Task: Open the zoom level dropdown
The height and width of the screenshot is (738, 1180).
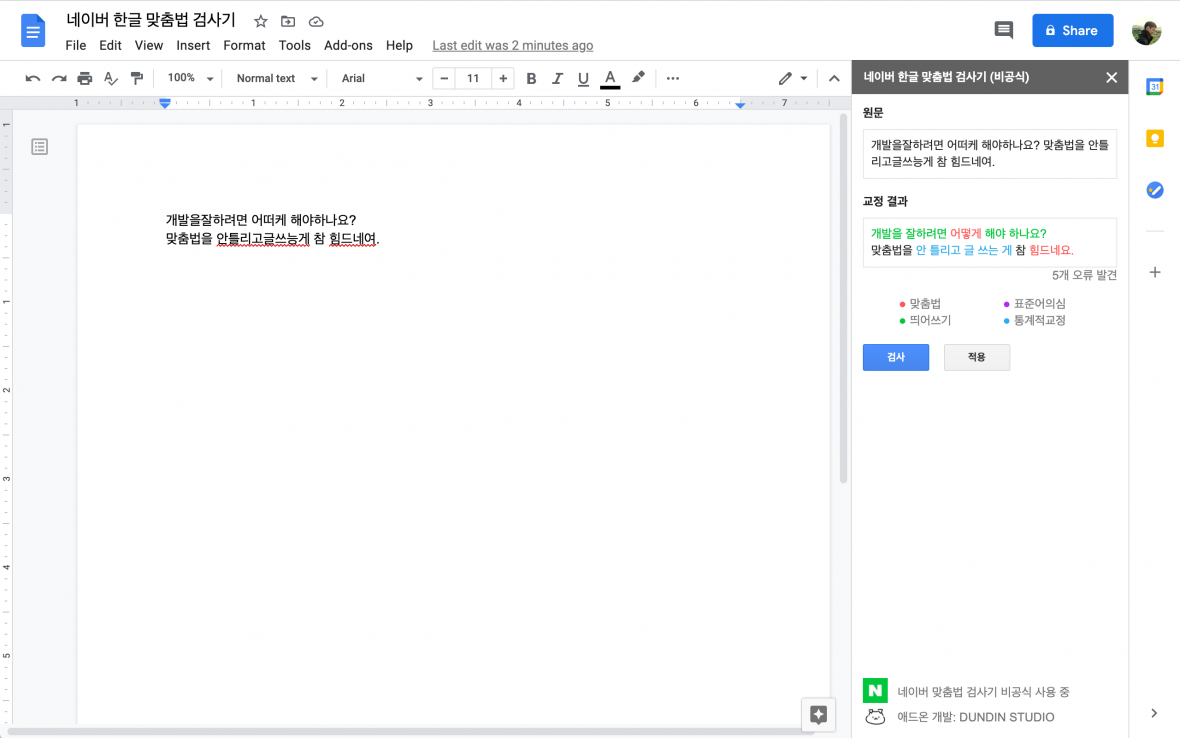Action: point(190,78)
